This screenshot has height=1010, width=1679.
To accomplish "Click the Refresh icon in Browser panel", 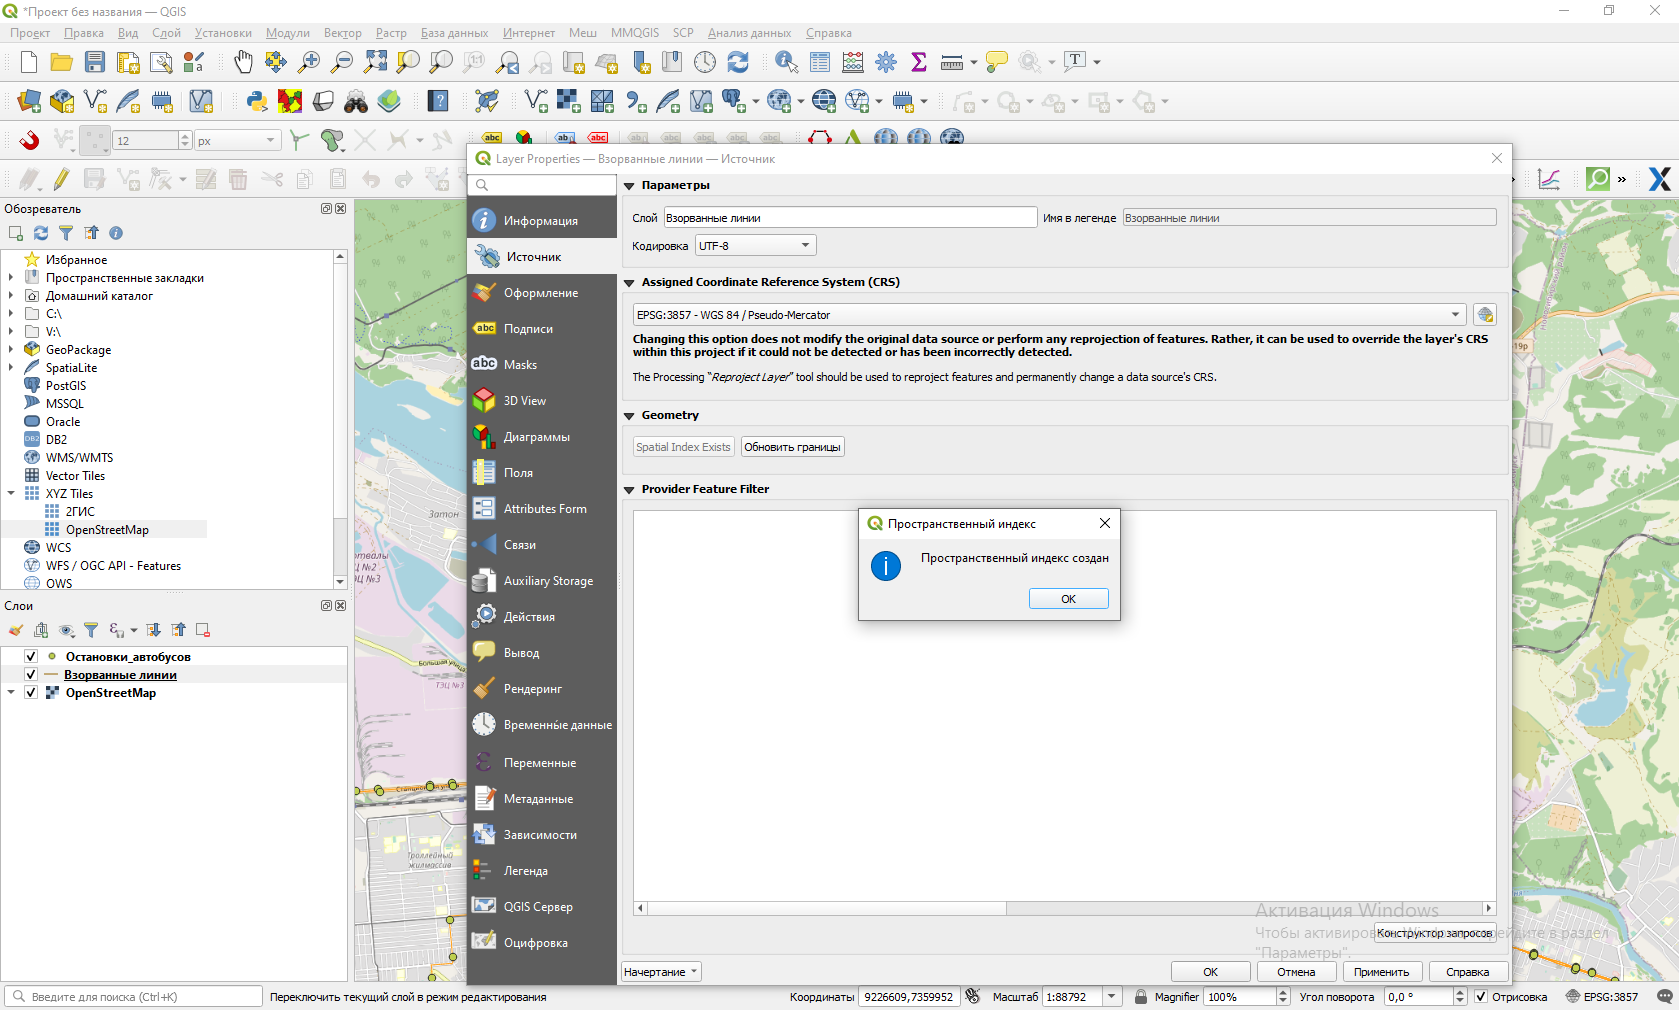I will [x=41, y=233].
